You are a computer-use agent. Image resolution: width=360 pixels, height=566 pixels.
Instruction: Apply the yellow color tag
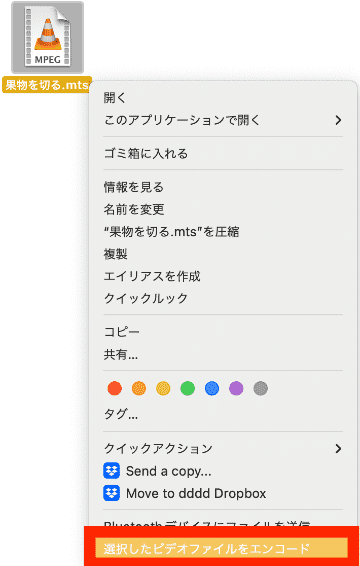coord(163,388)
